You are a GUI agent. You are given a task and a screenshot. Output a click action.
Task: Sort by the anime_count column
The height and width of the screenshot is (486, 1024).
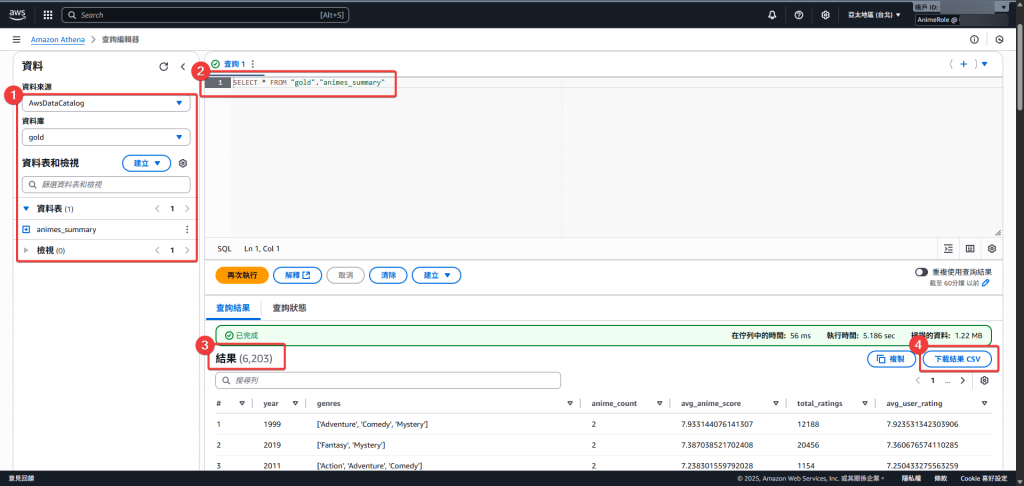click(660, 404)
